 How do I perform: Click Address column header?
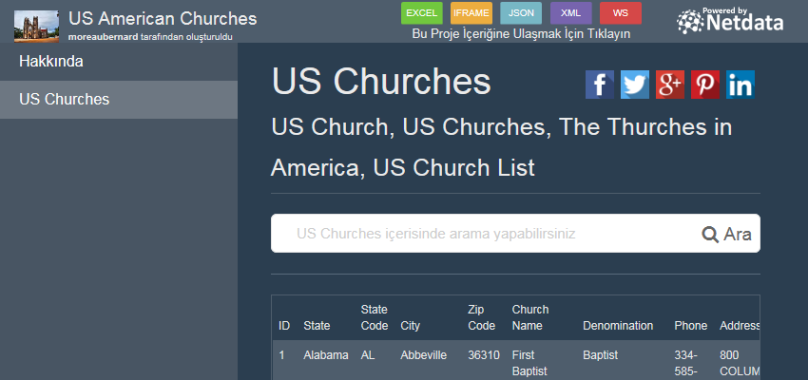(740, 326)
